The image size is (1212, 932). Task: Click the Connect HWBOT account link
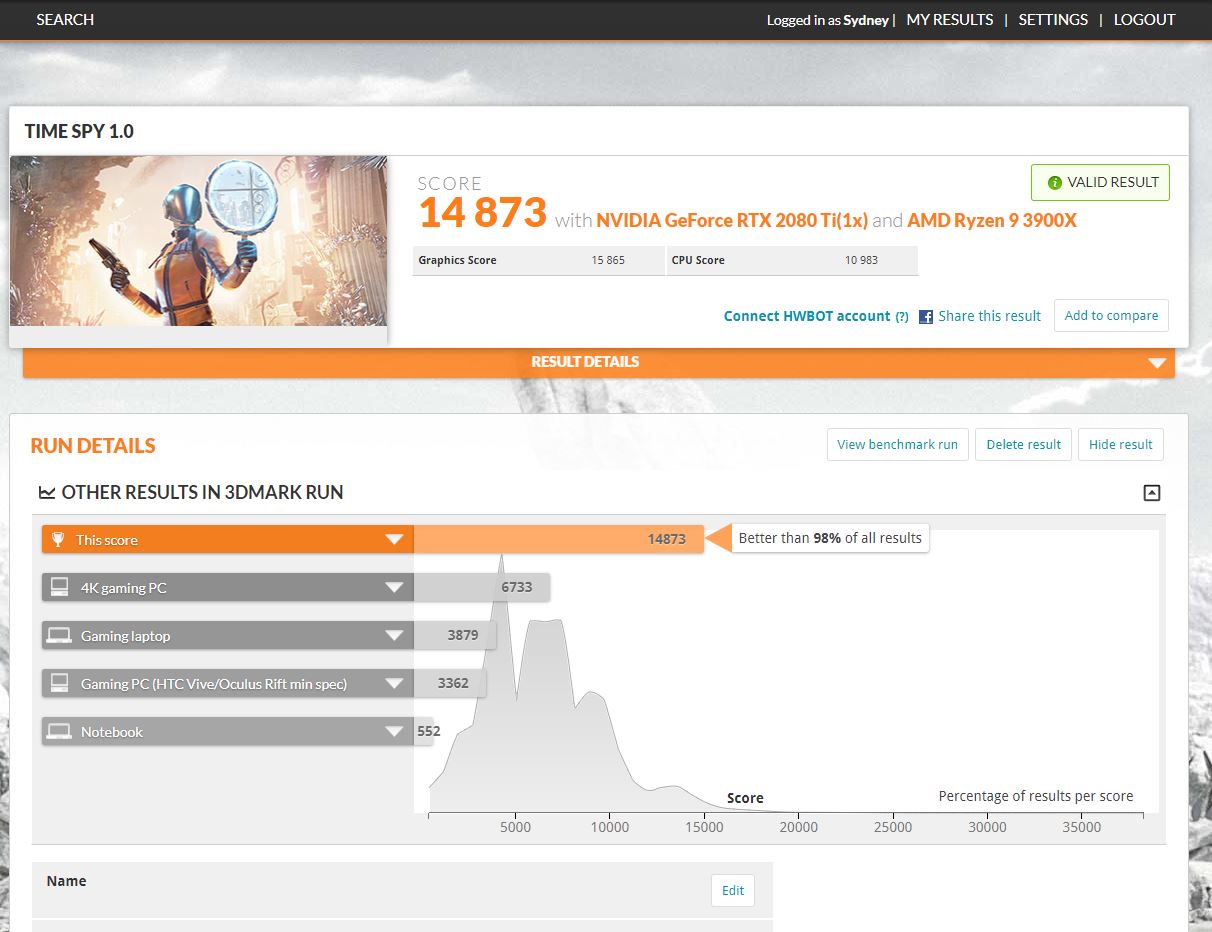[x=806, y=316]
